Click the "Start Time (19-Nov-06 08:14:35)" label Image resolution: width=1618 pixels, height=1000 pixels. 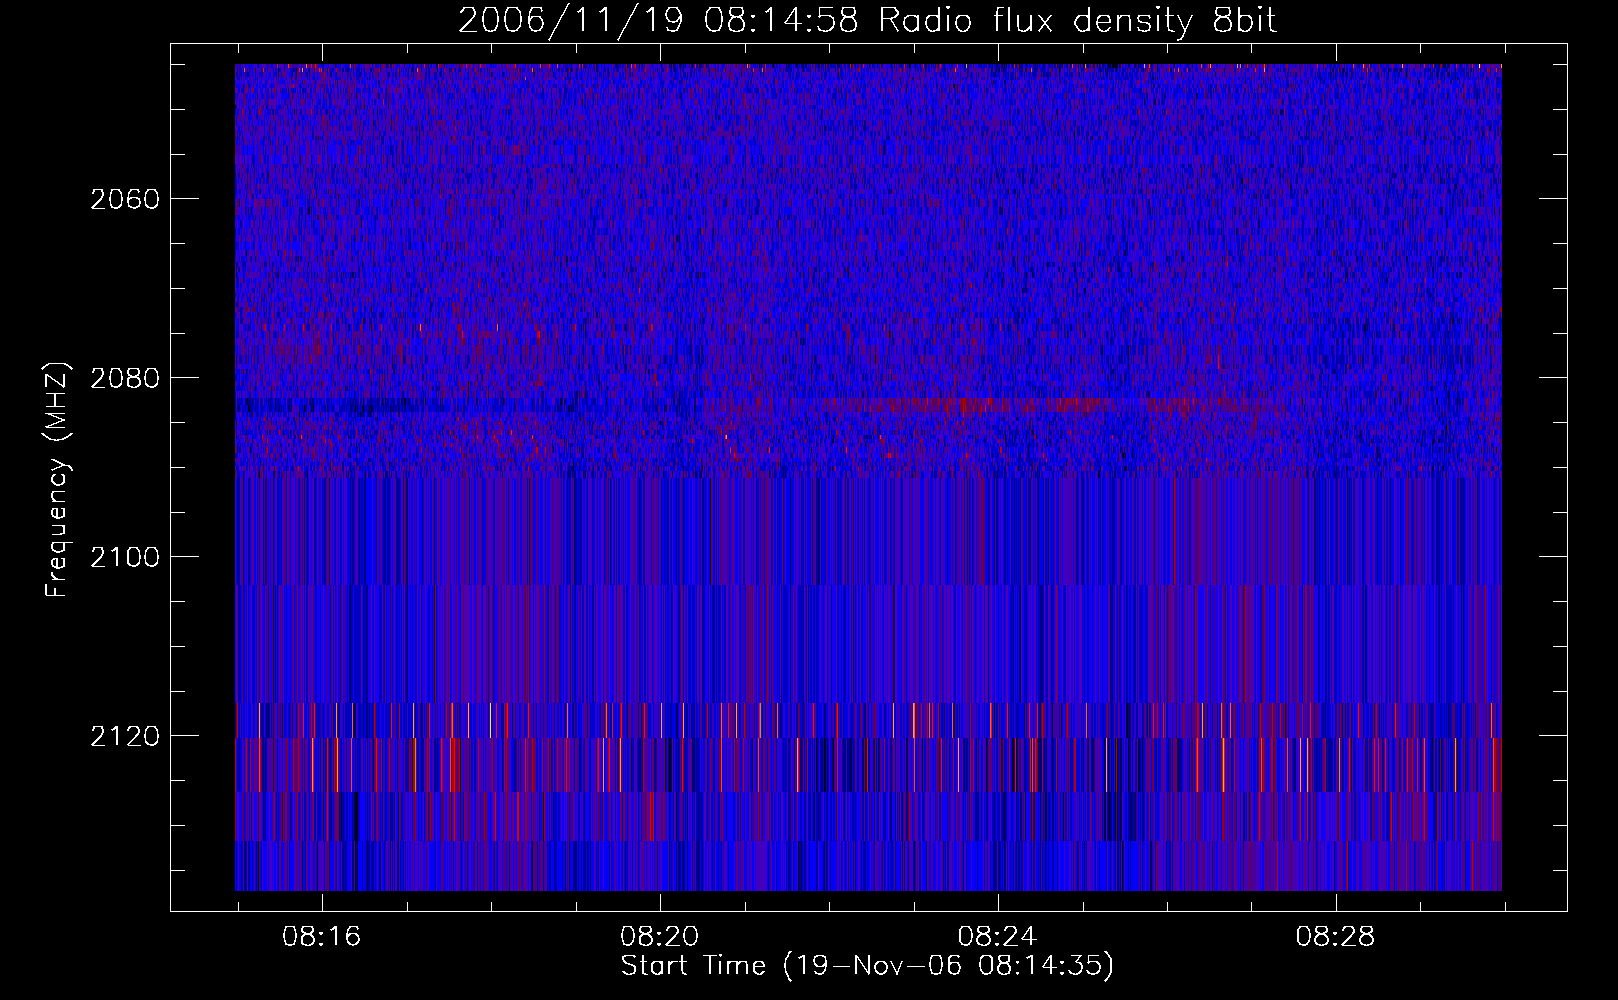[x=867, y=966]
